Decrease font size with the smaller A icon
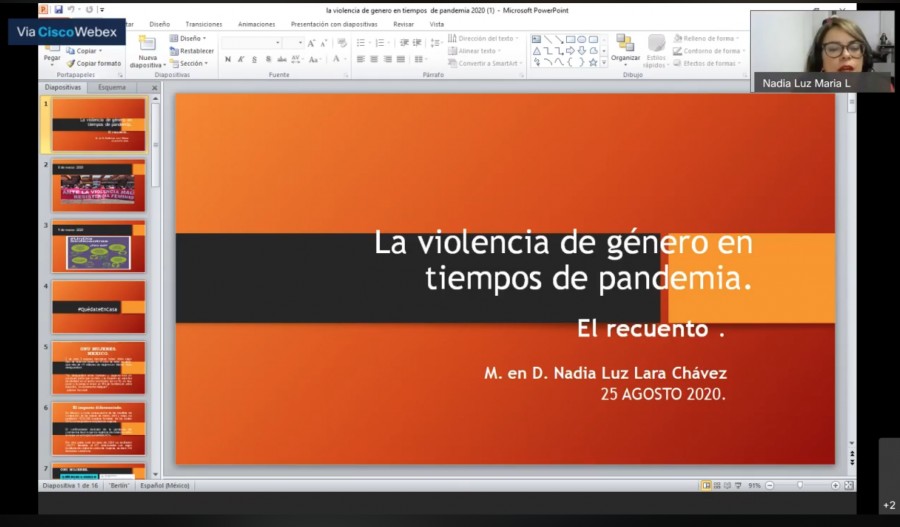 point(324,43)
